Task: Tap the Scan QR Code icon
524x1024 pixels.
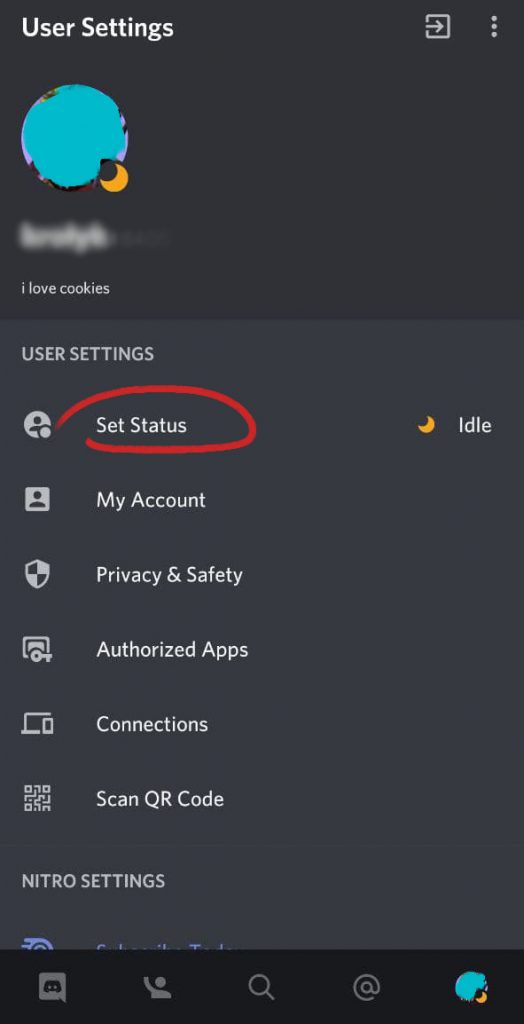Action: [x=37, y=799]
